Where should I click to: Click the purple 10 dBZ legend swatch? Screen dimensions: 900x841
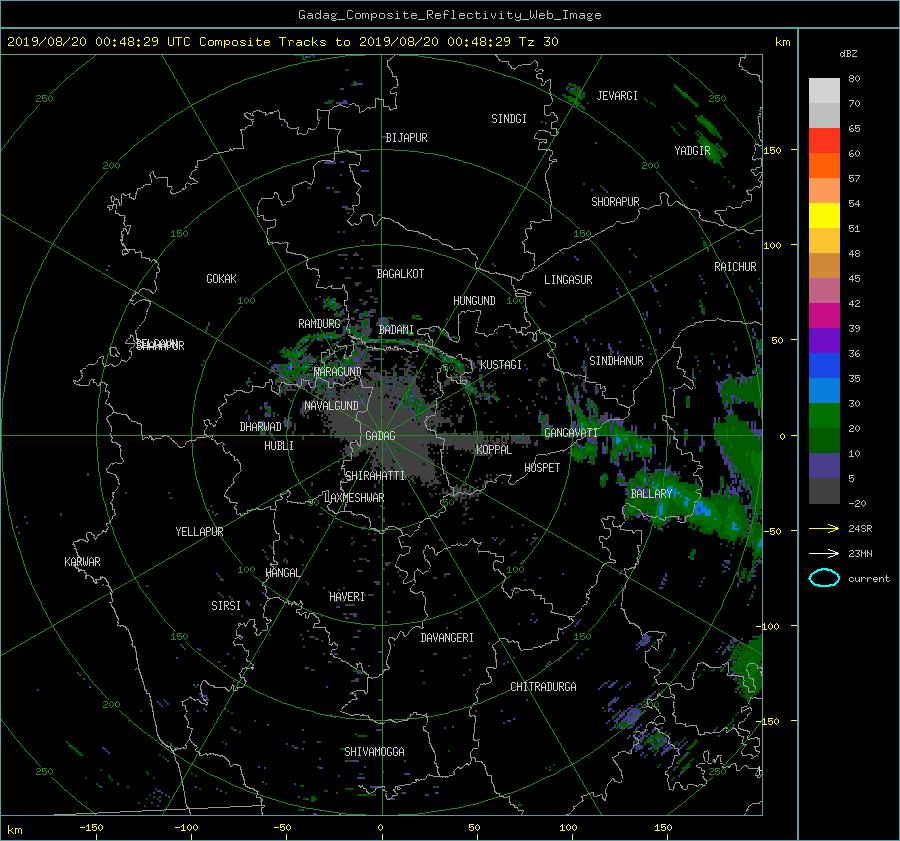click(824, 465)
